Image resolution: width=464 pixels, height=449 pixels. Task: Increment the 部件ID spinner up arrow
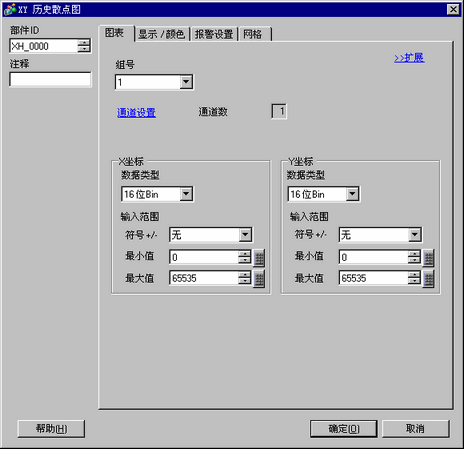pyautogui.click(x=84, y=42)
